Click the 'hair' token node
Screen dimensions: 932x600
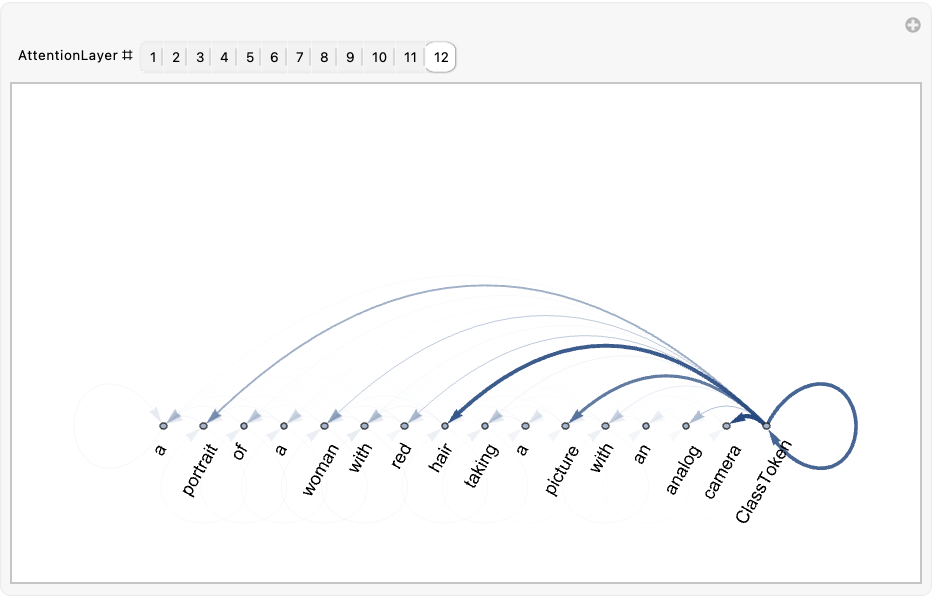point(445,426)
